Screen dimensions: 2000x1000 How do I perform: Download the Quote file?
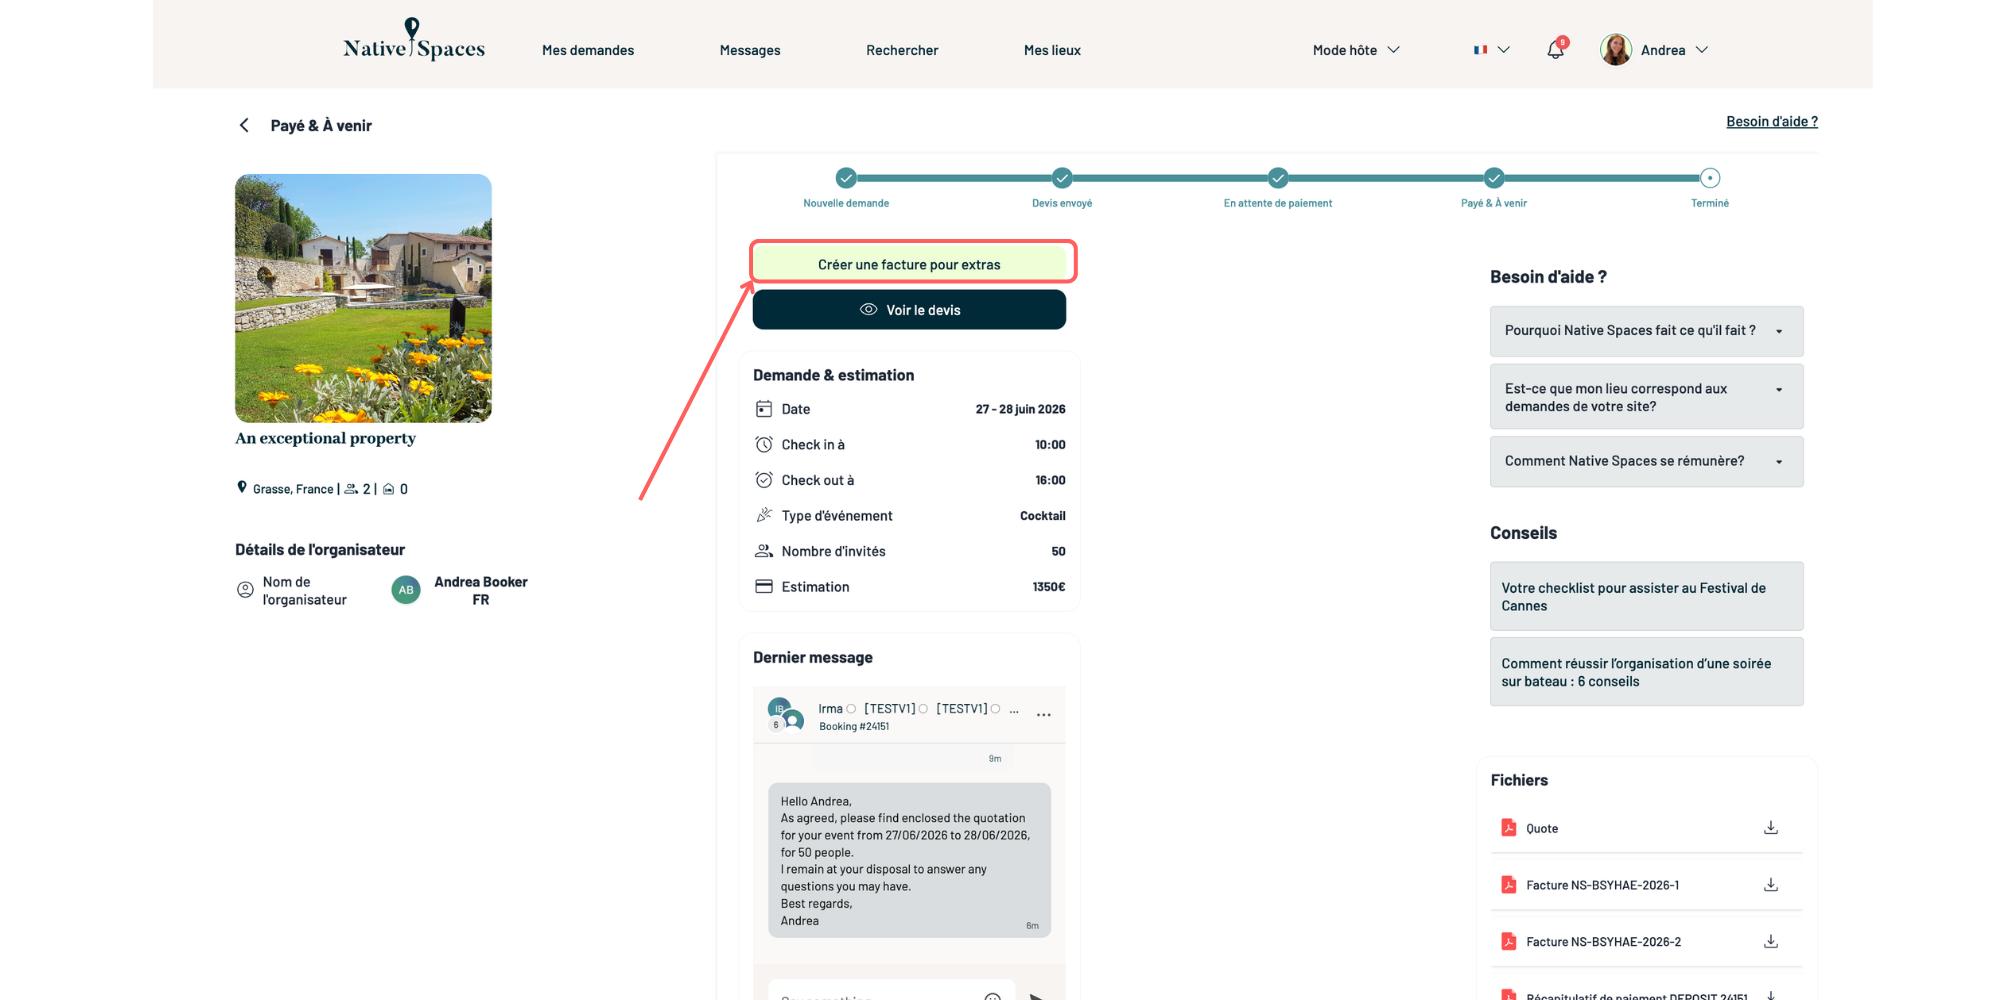pyautogui.click(x=1770, y=828)
